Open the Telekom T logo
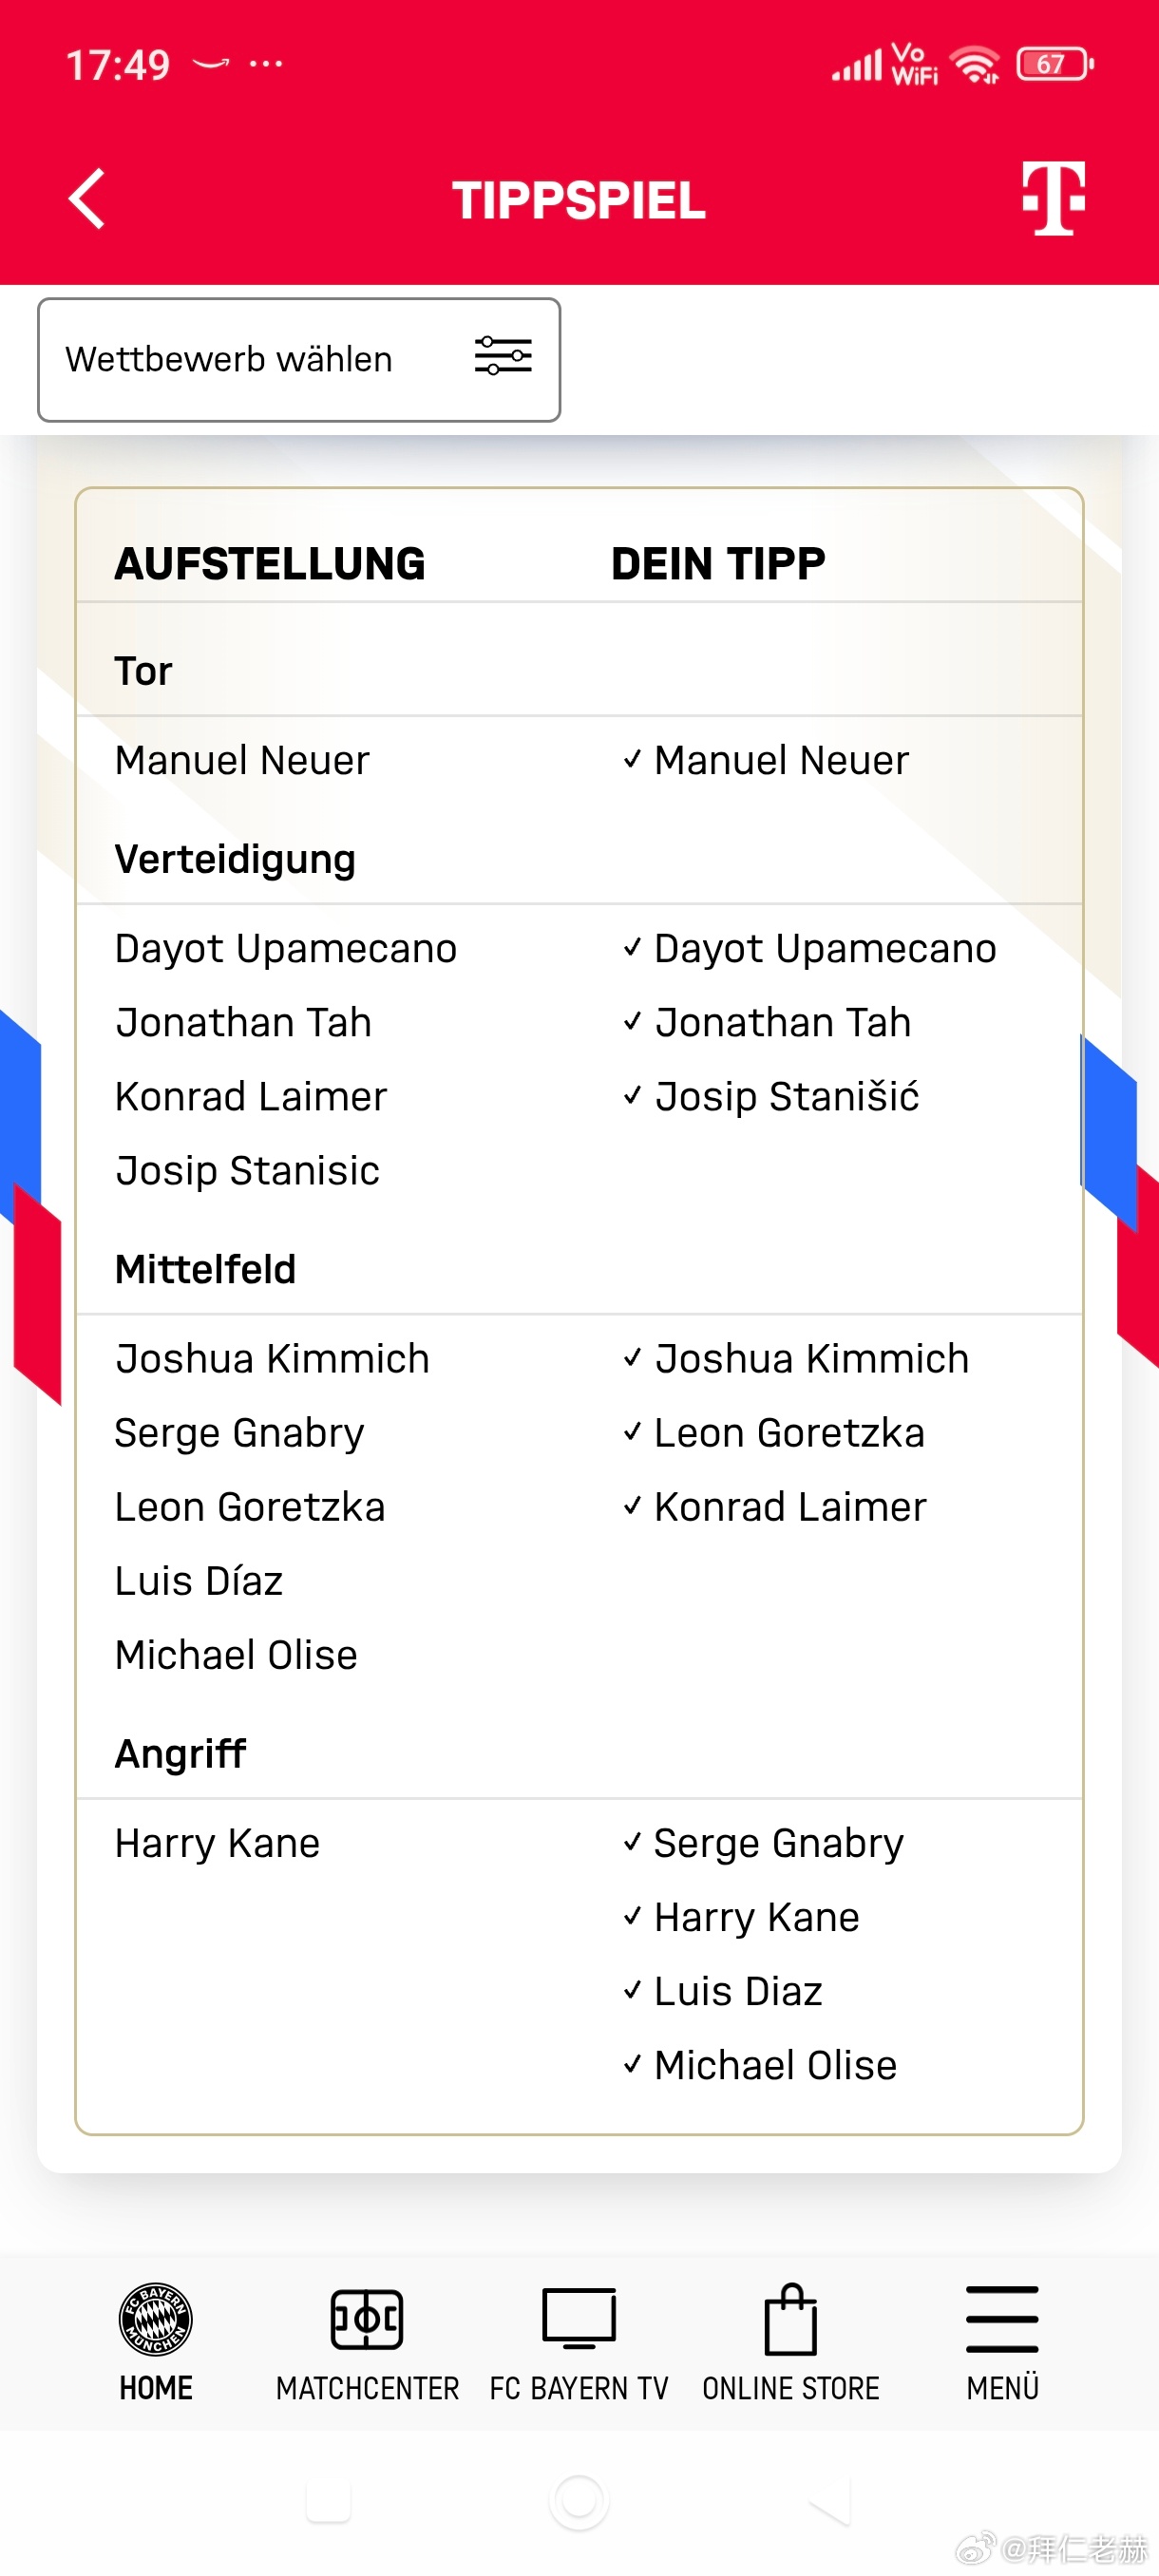The image size is (1159, 2576). click(x=1053, y=198)
